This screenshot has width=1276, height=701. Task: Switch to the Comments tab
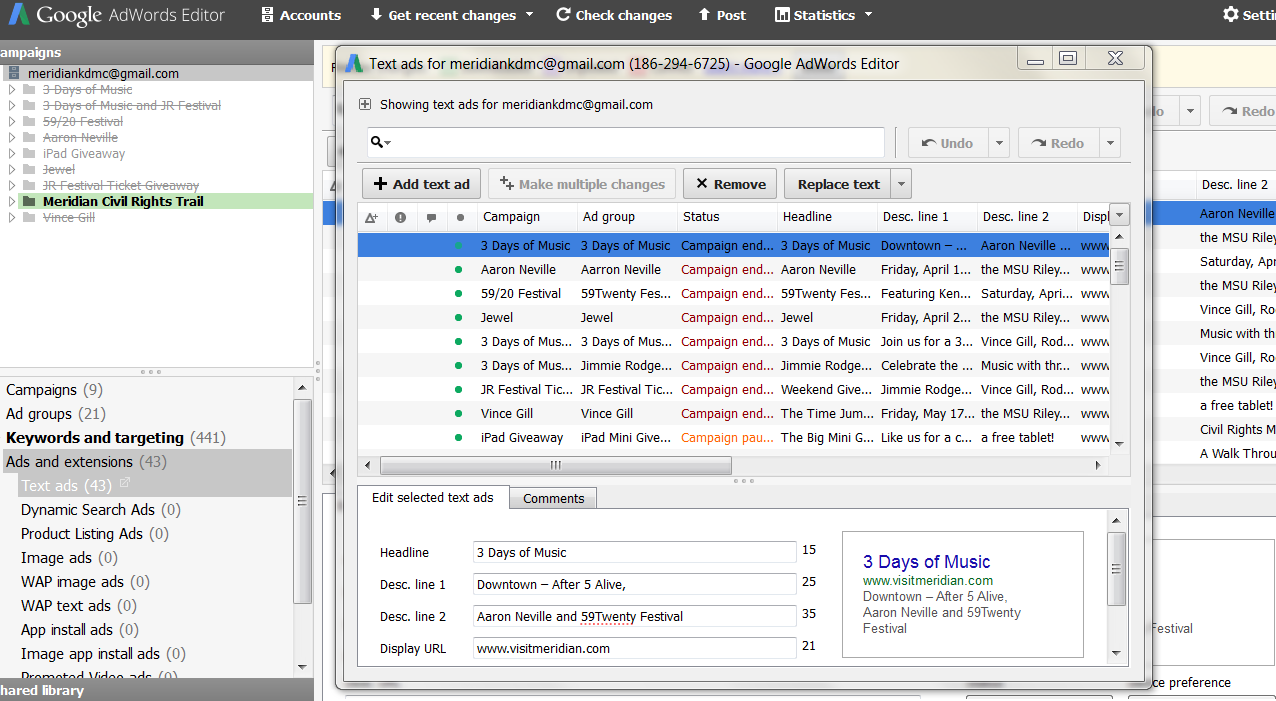coord(553,498)
